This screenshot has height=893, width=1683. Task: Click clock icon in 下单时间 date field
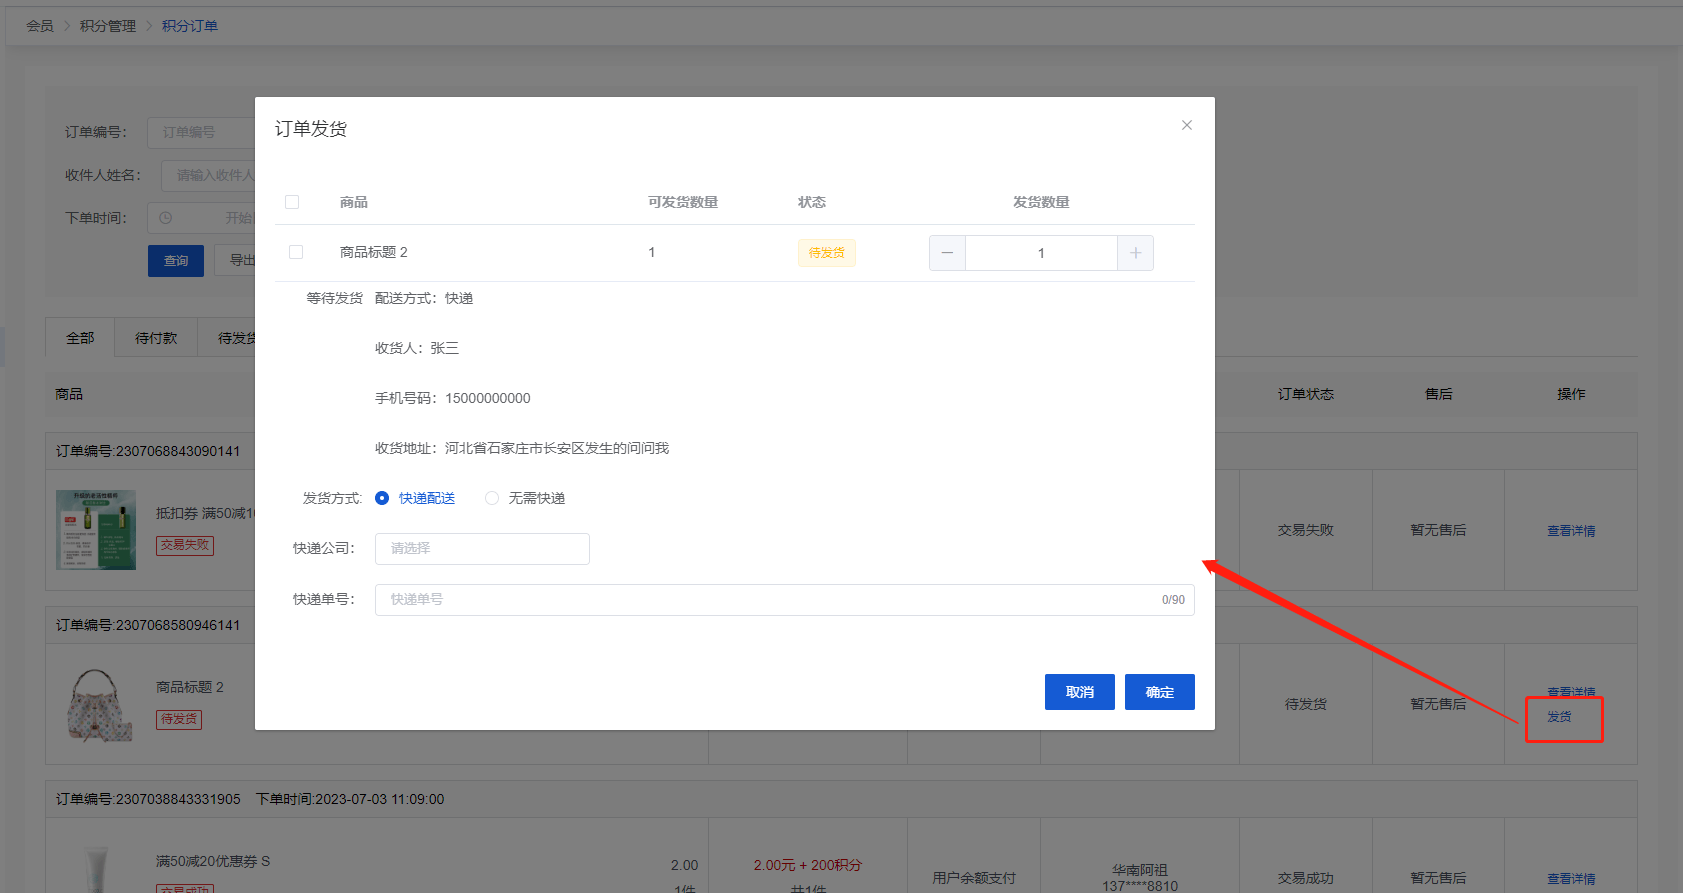[x=166, y=218]
